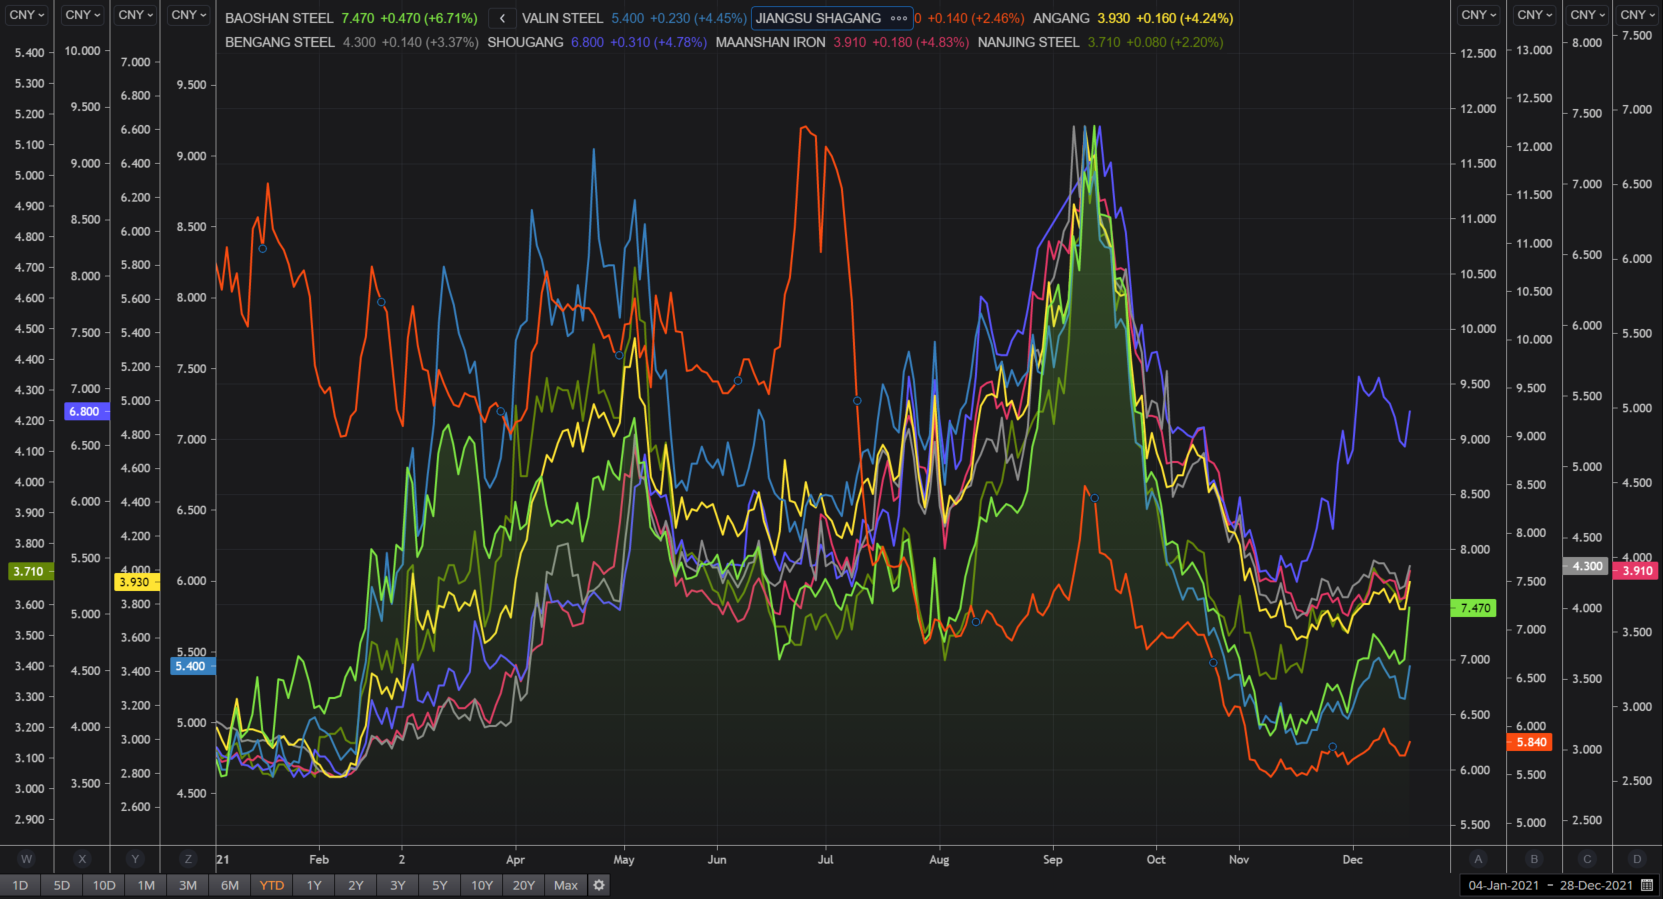This screenshot has height=899, width=1663.
Task: Click the pink 3.910 axis price tag
Action: coord(1637,570)
